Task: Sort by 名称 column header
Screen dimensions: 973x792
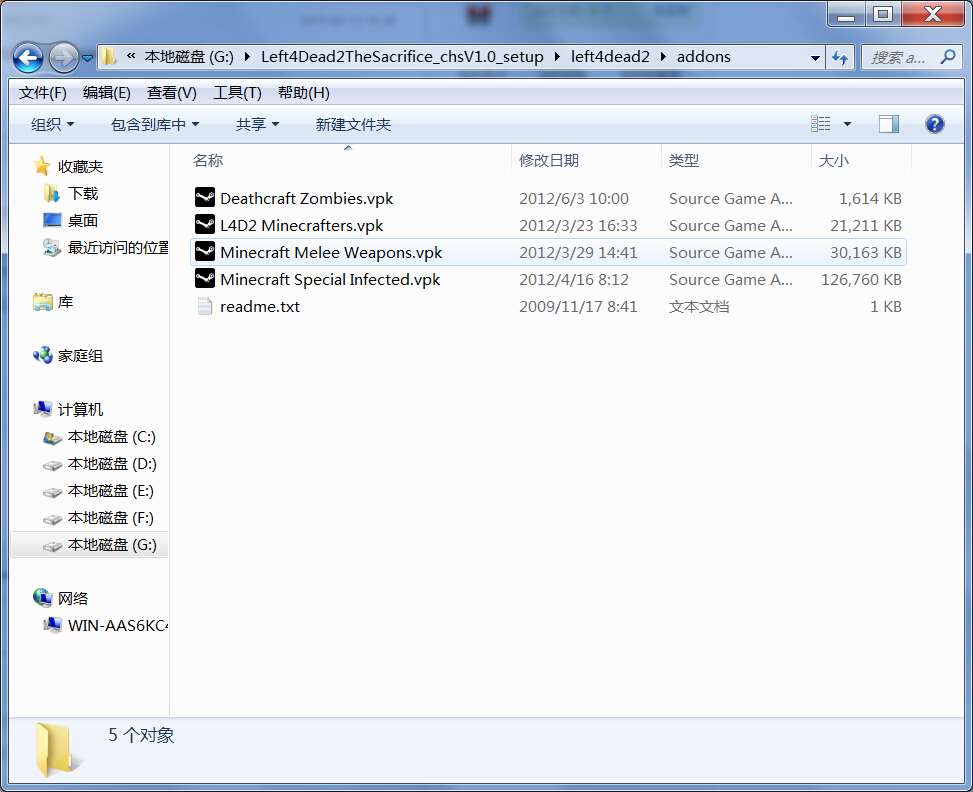Action: point(208,161)
